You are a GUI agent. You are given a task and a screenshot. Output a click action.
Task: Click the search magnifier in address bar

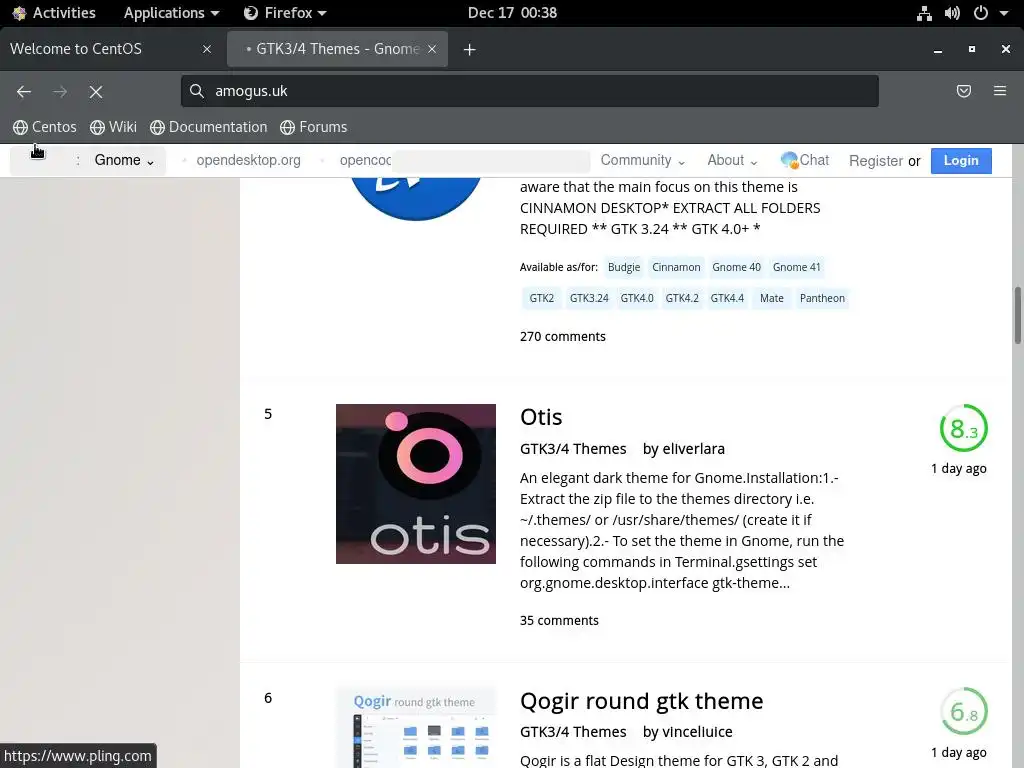click(x=197, y=91)
